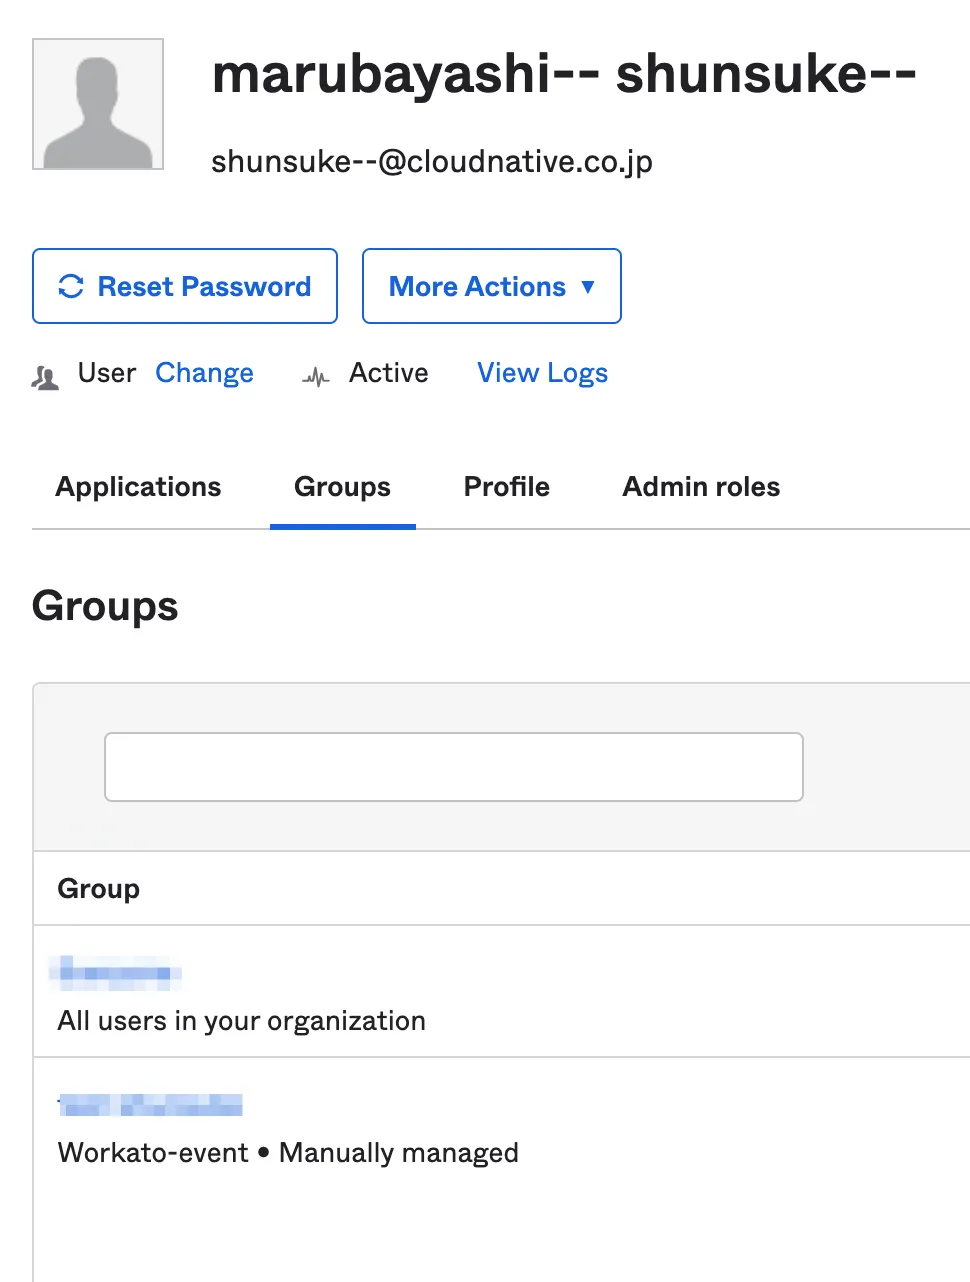This screenshot has height=1282, width=970.
Task: Click the activity pulse icon beside Active
Action: point(316,377)
